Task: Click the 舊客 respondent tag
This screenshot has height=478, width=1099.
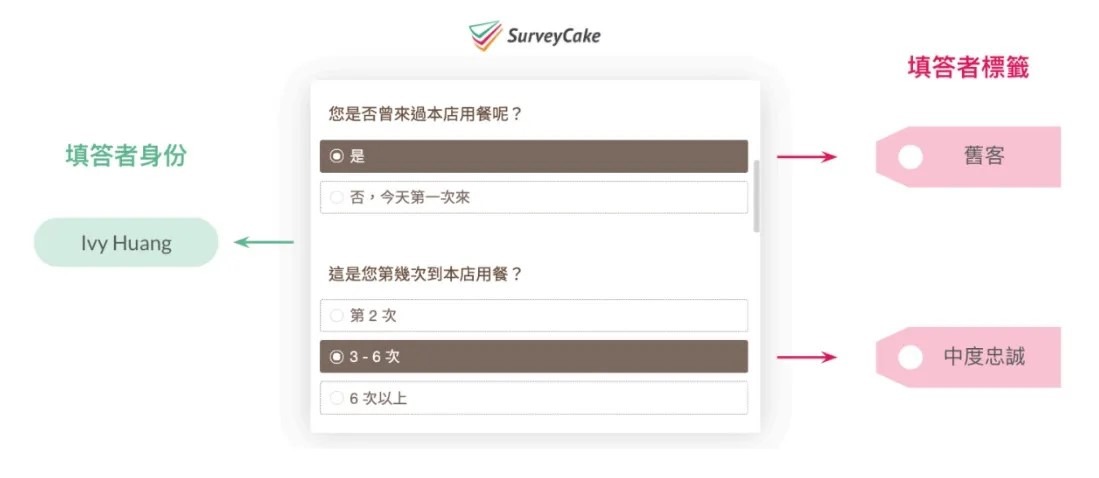Action: pos(968,156)
